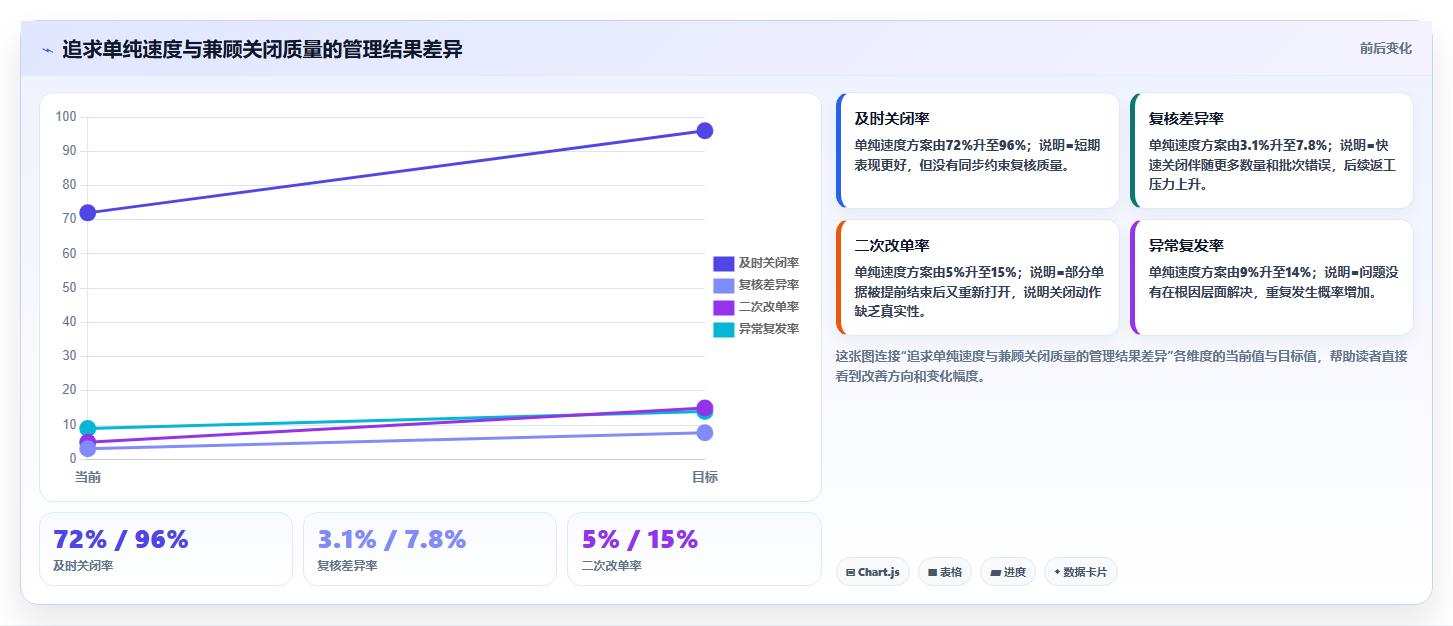Screen dimensions: 1453x626
Task: Click the 前后变化 badge
Action: pyautogui.click(x=1385, y=48)
